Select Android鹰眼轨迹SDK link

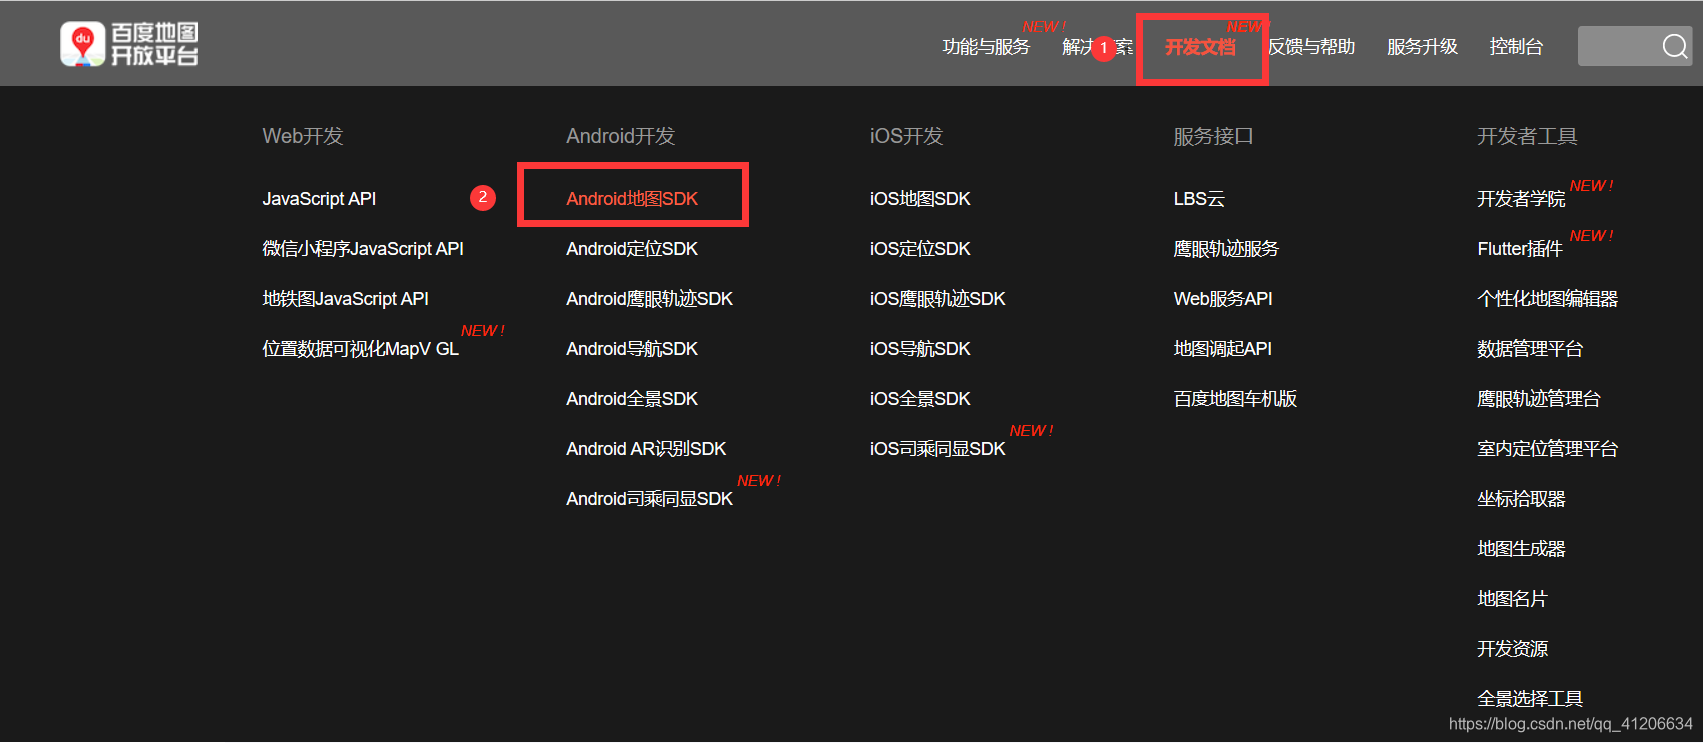pyautogui.click(x=649, y=299)
